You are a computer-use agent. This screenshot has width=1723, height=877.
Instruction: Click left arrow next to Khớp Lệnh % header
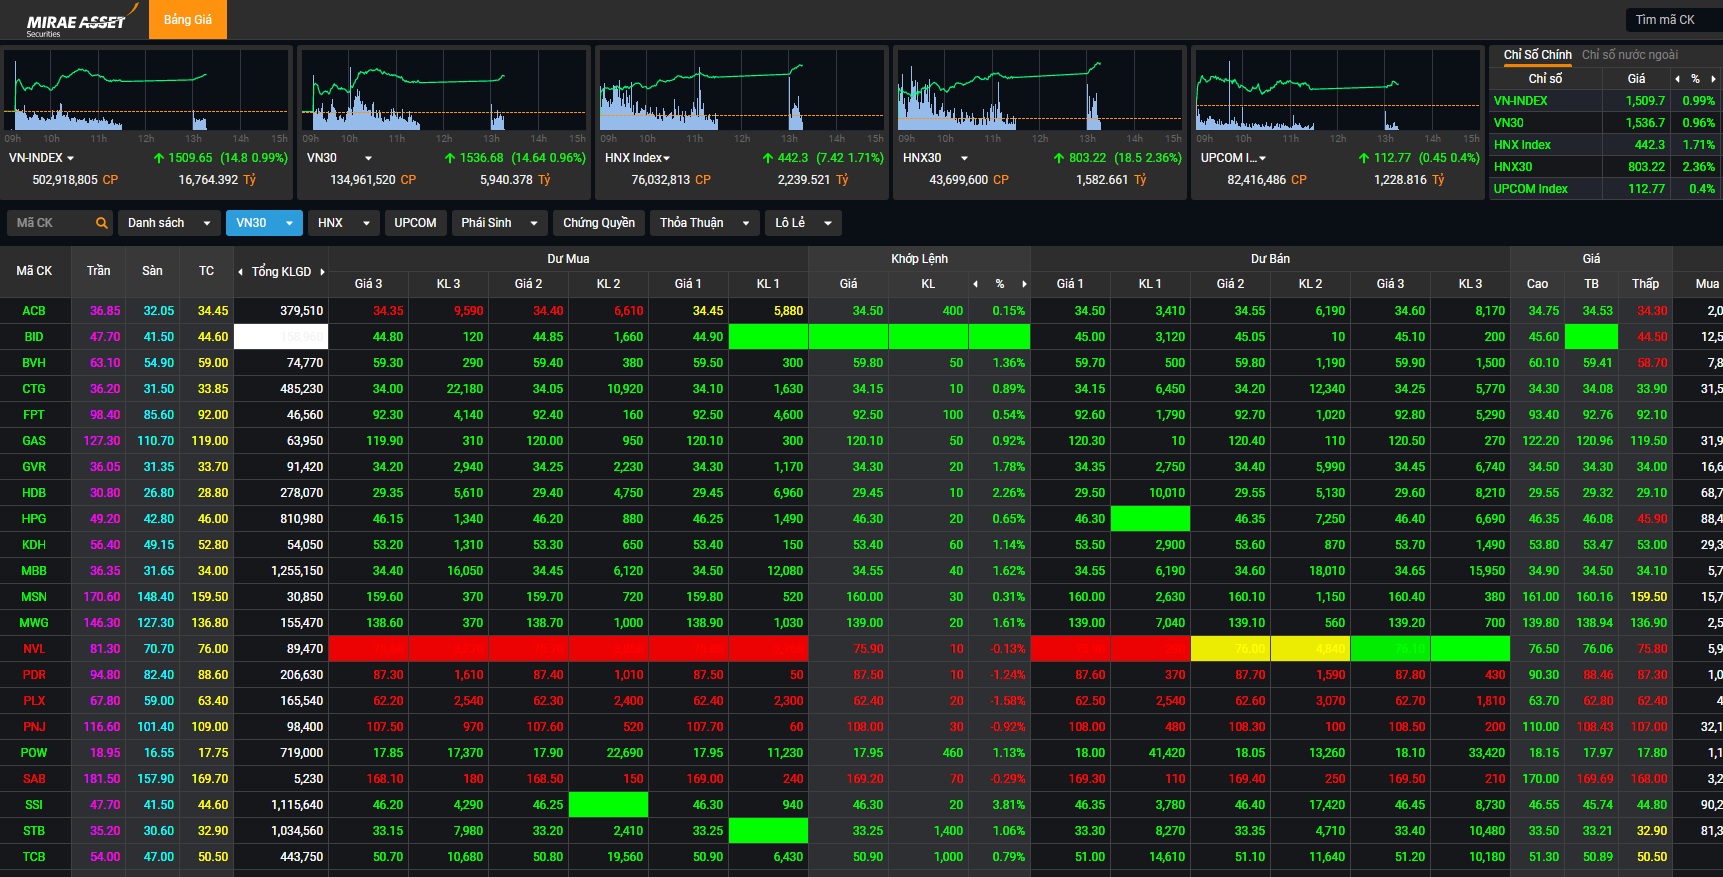click(x=976, y=284)
